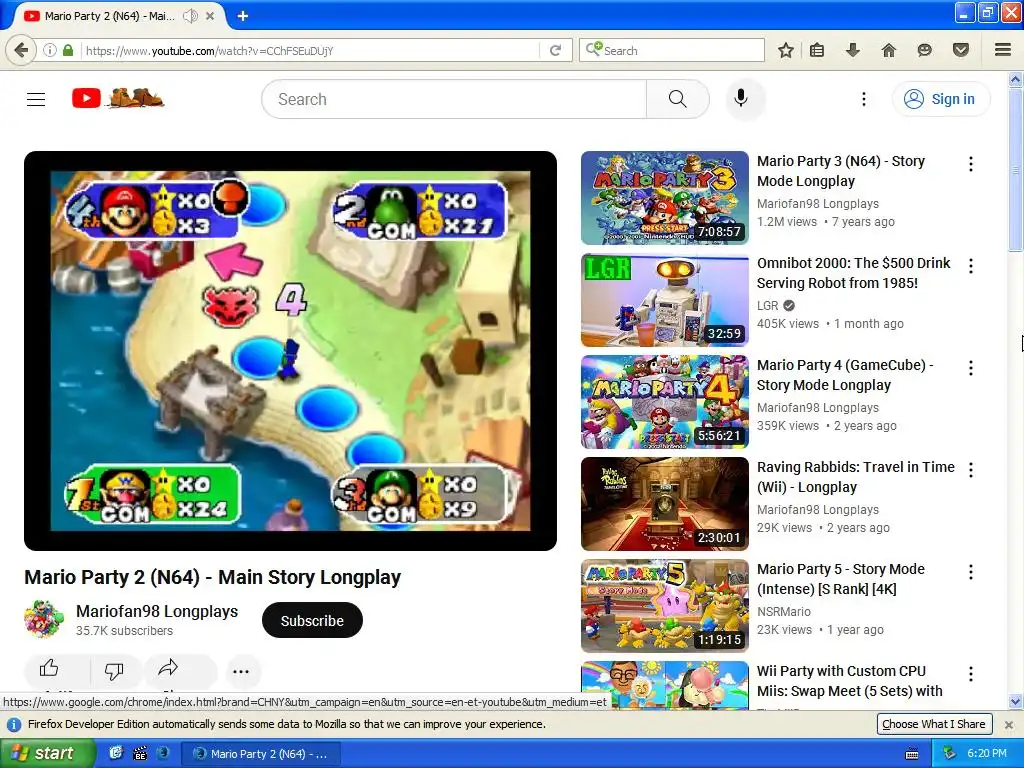
Task: Click in the YouTube search field
Action: (x=455, y=99)
